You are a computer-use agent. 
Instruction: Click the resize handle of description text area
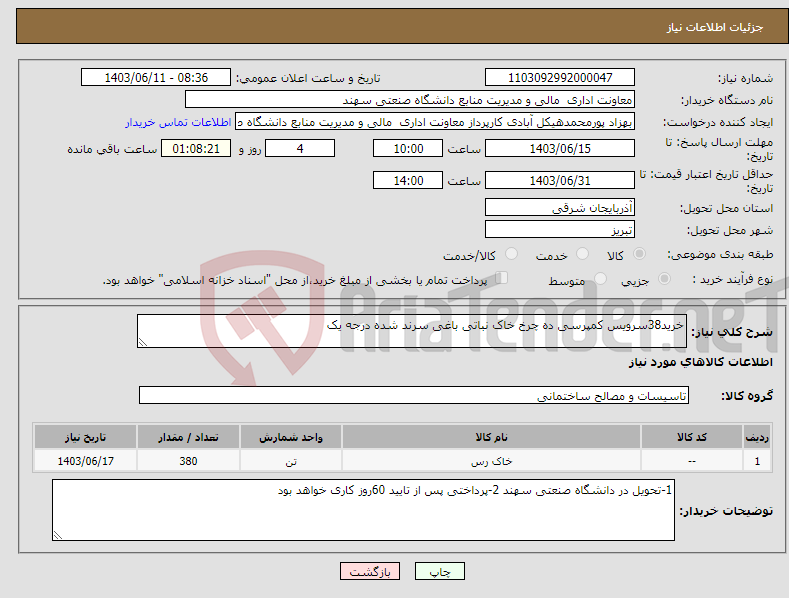point(143,342)
